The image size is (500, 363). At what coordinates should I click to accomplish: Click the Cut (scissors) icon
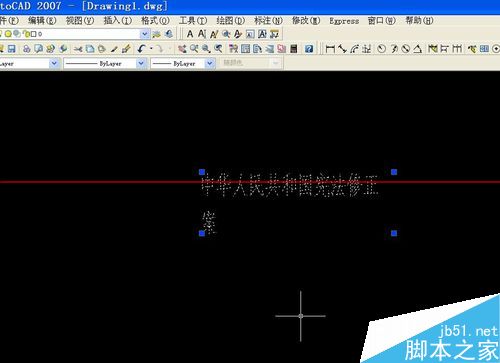(78, 49)
